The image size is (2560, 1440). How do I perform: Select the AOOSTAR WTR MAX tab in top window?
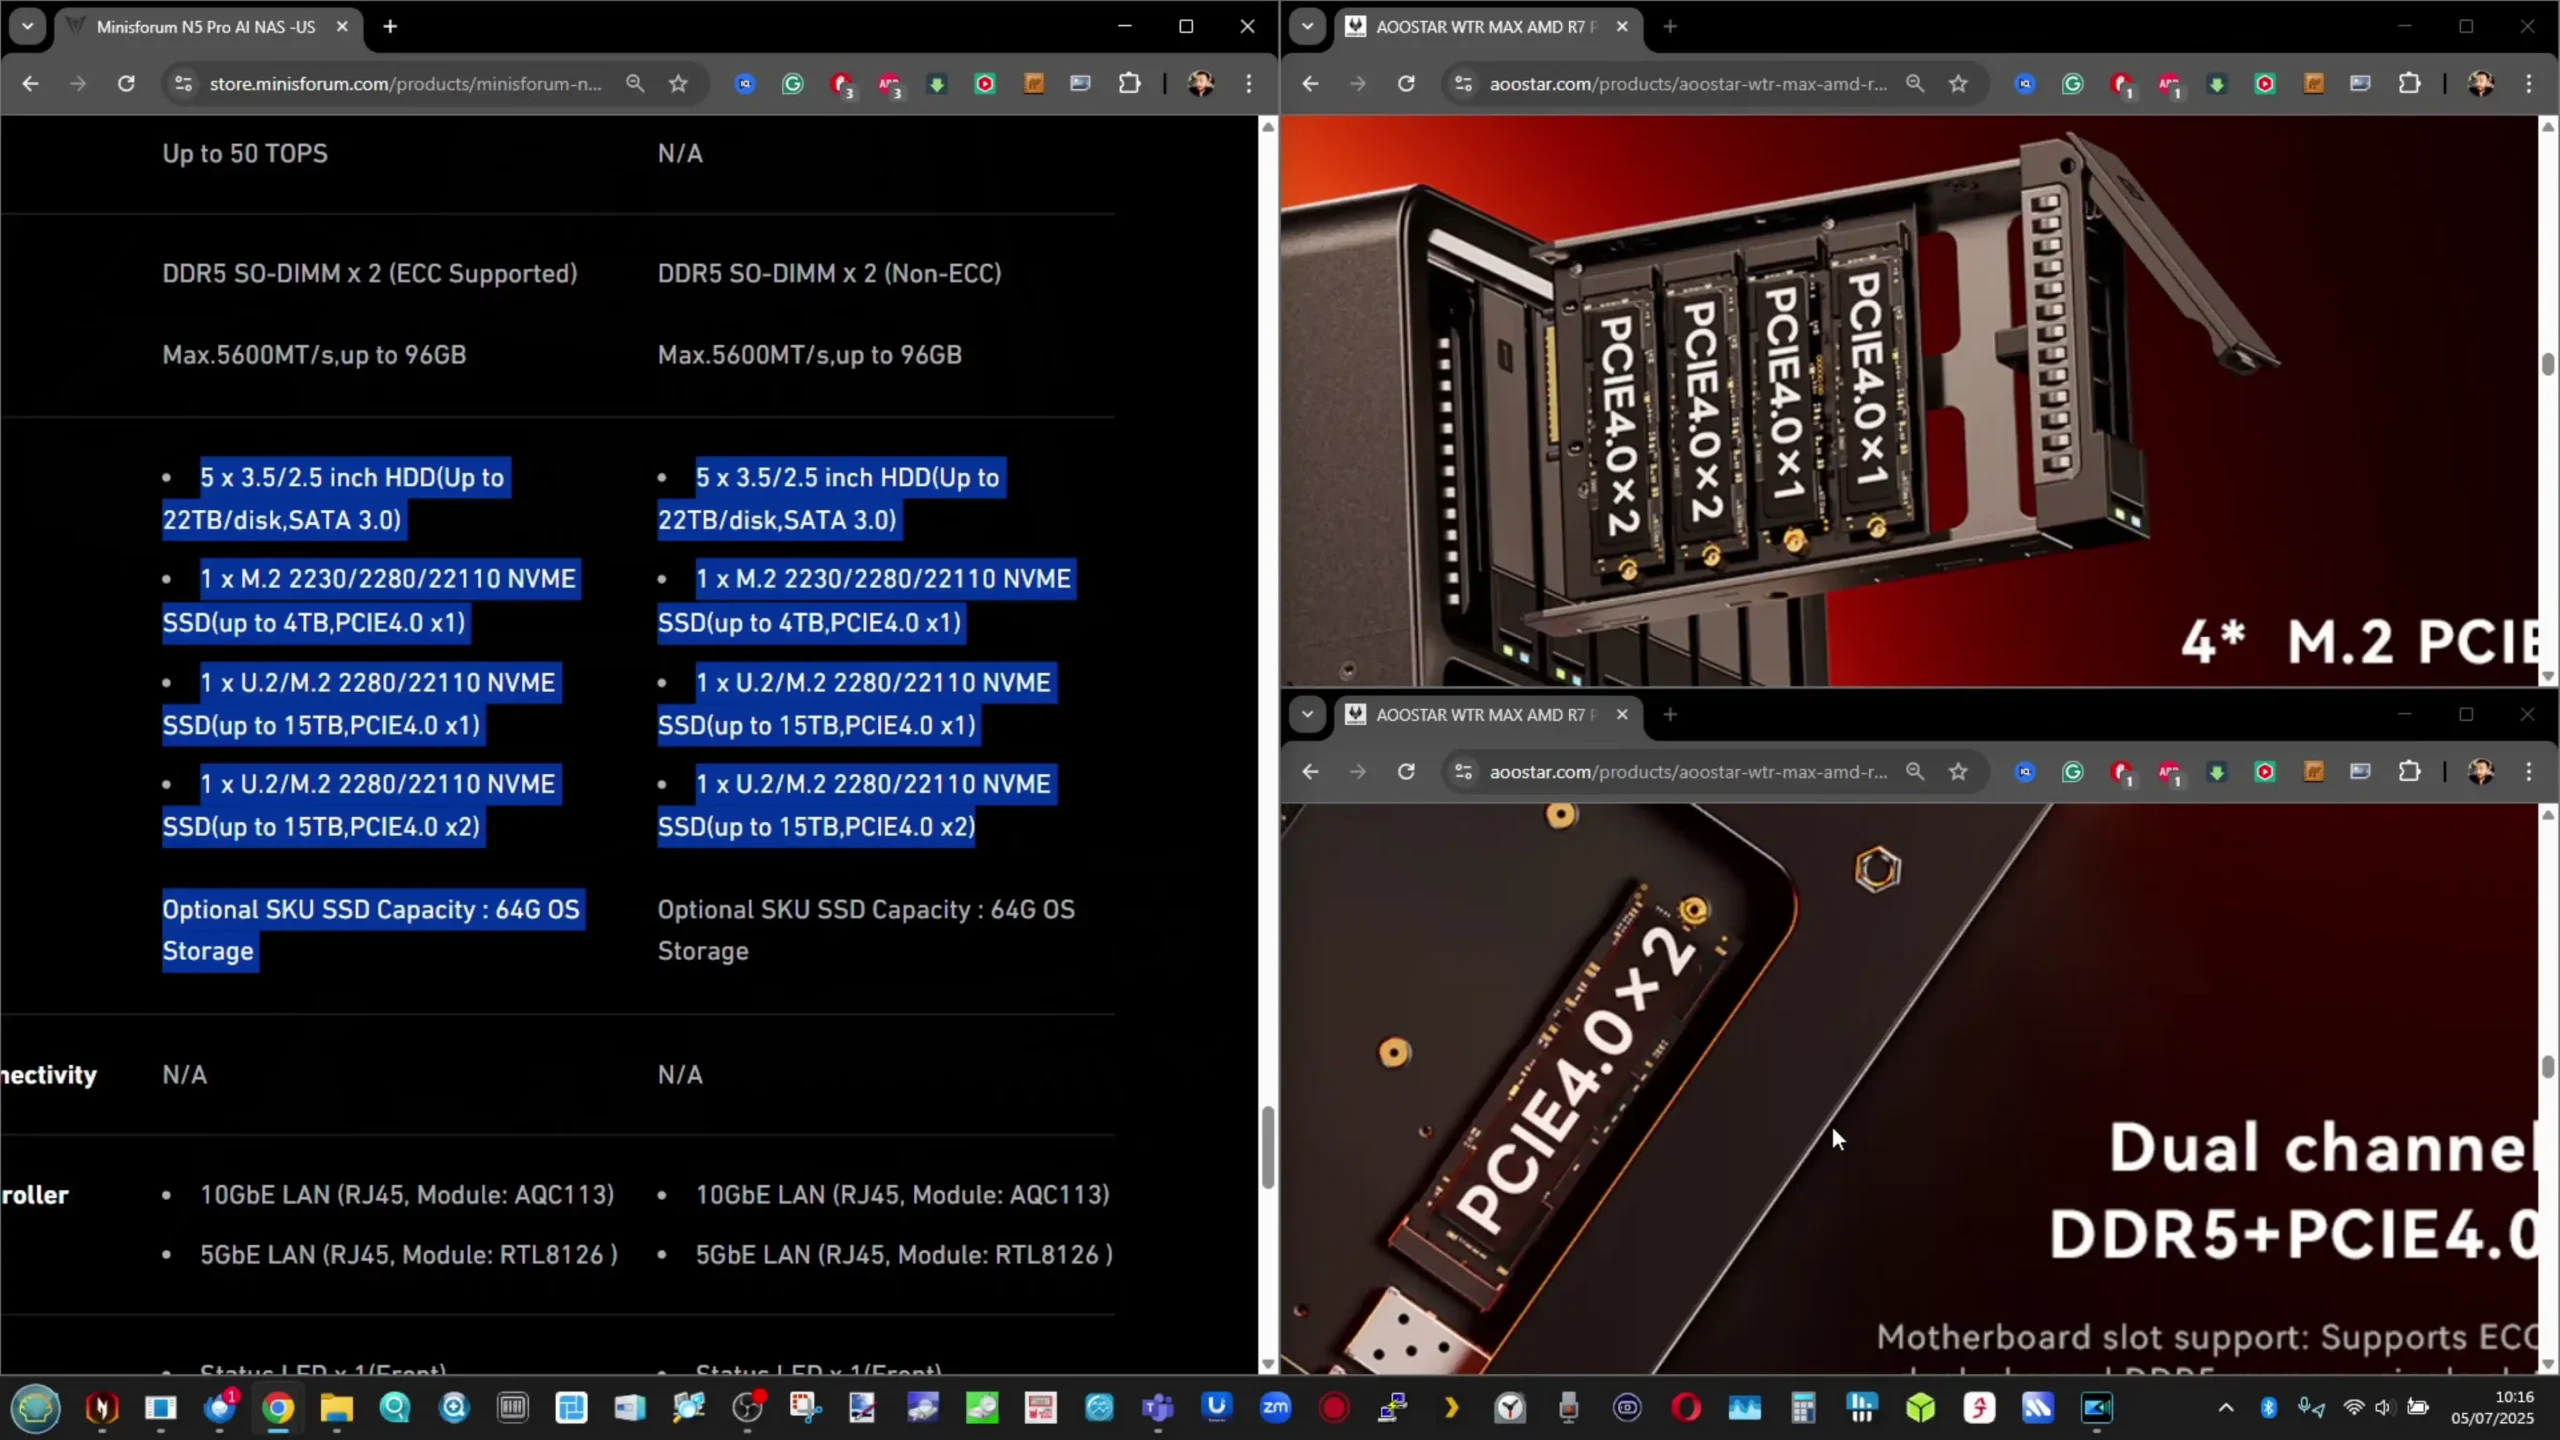pos(1485,27)
